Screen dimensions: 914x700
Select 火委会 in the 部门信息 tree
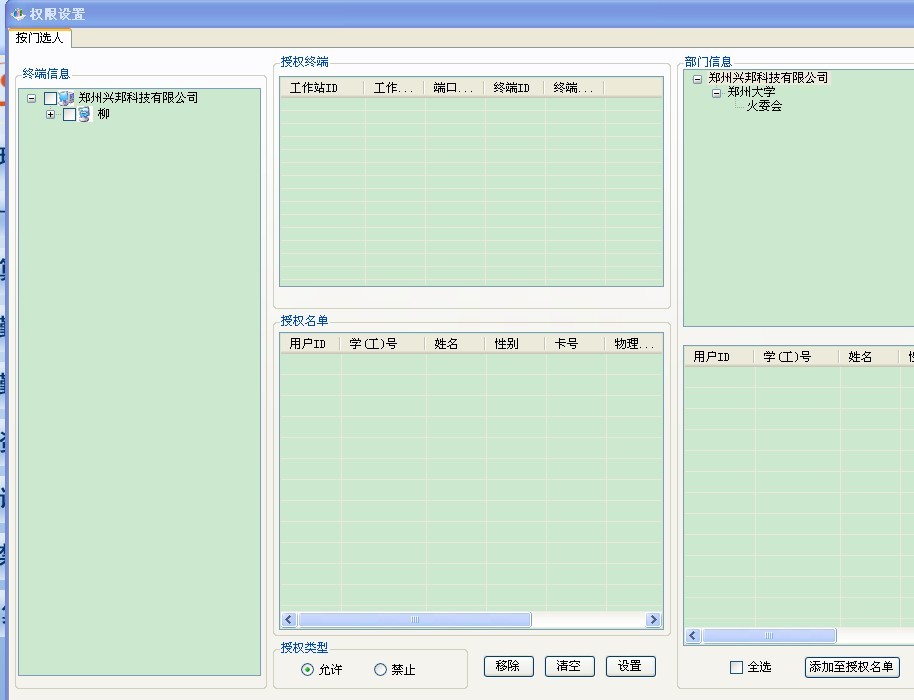[764, 106]
